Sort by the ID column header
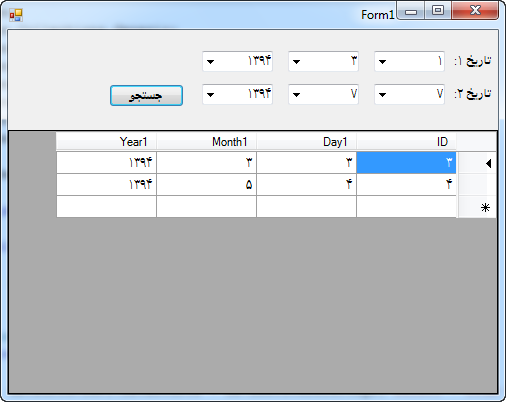This screenshot has width=506, height=402. pos(406,142)
